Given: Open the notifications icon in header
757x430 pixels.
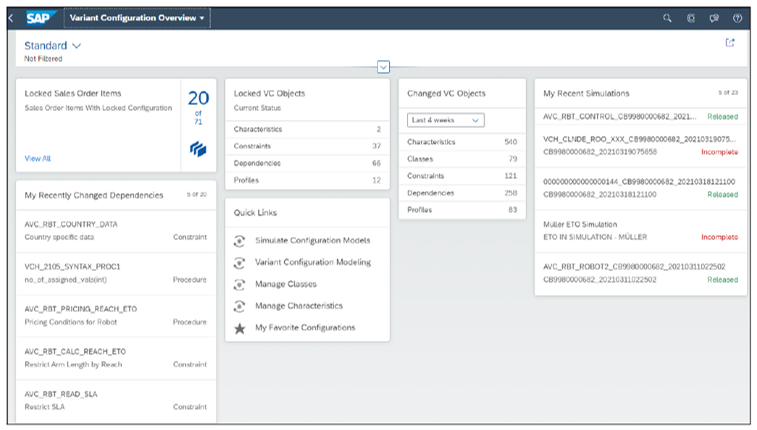Looking at the screenshot, I should tap(714, 18).
